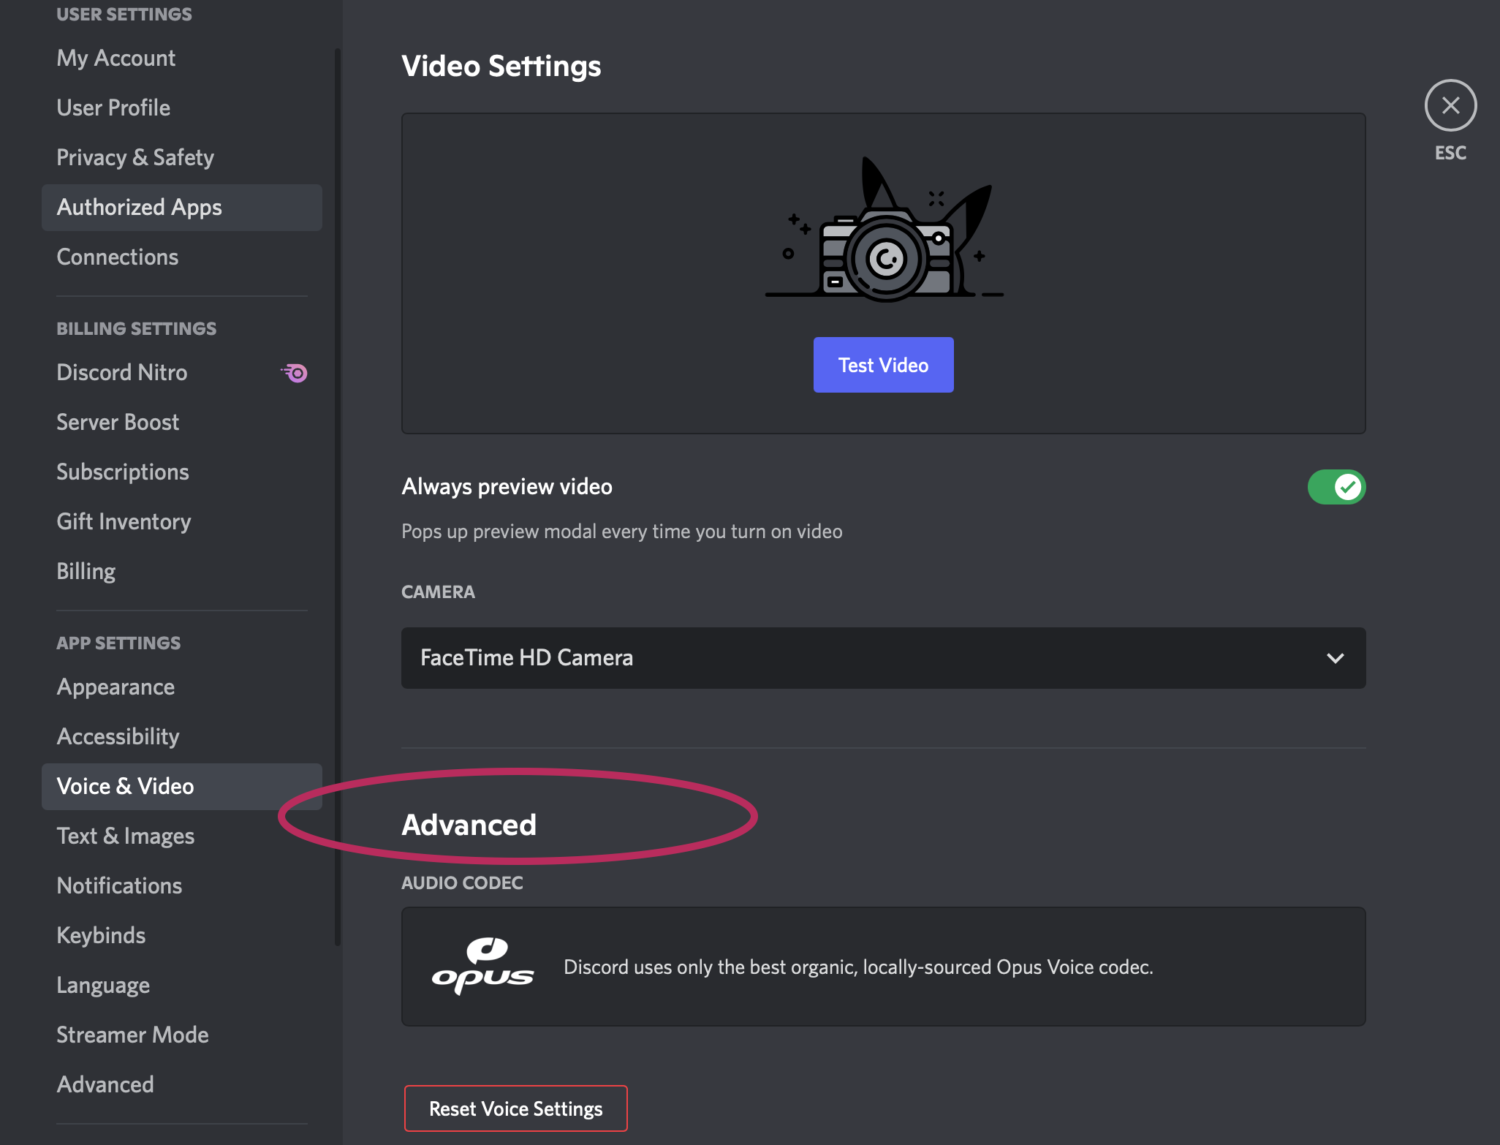
Task: Click the Opus Voice codec description text
Action: click(x=858, y=967)
